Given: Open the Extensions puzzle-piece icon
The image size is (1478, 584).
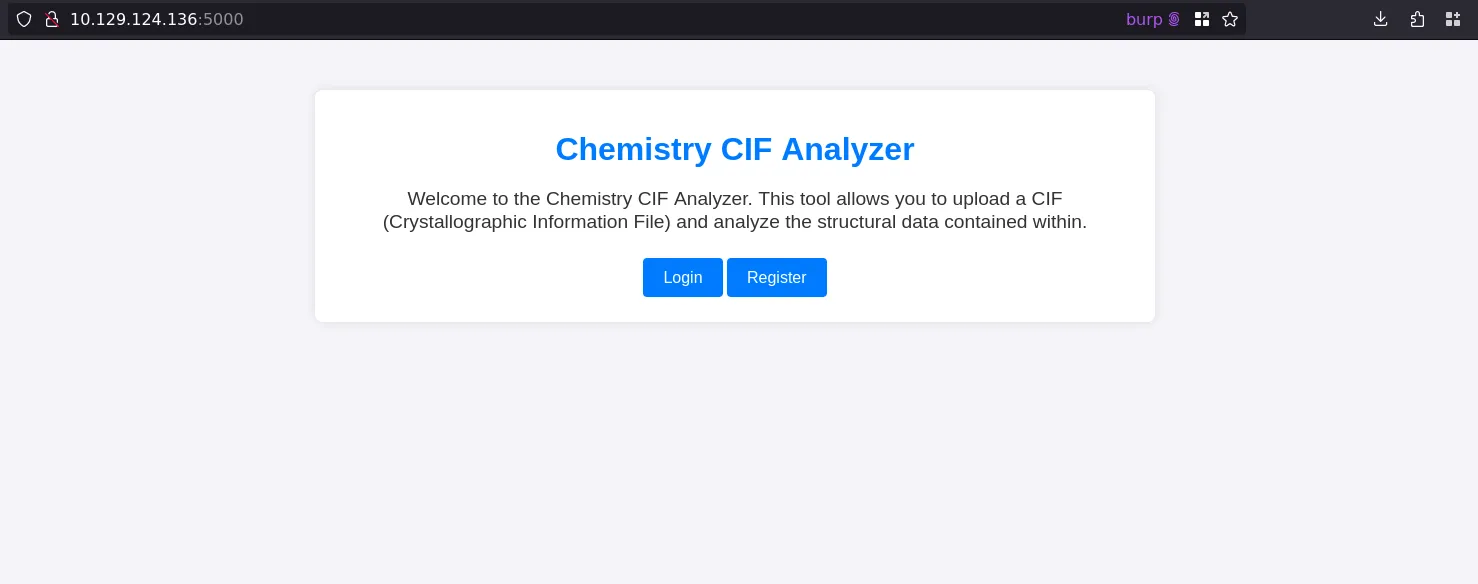Looking at the screenshot, I should pos(1417,19).
